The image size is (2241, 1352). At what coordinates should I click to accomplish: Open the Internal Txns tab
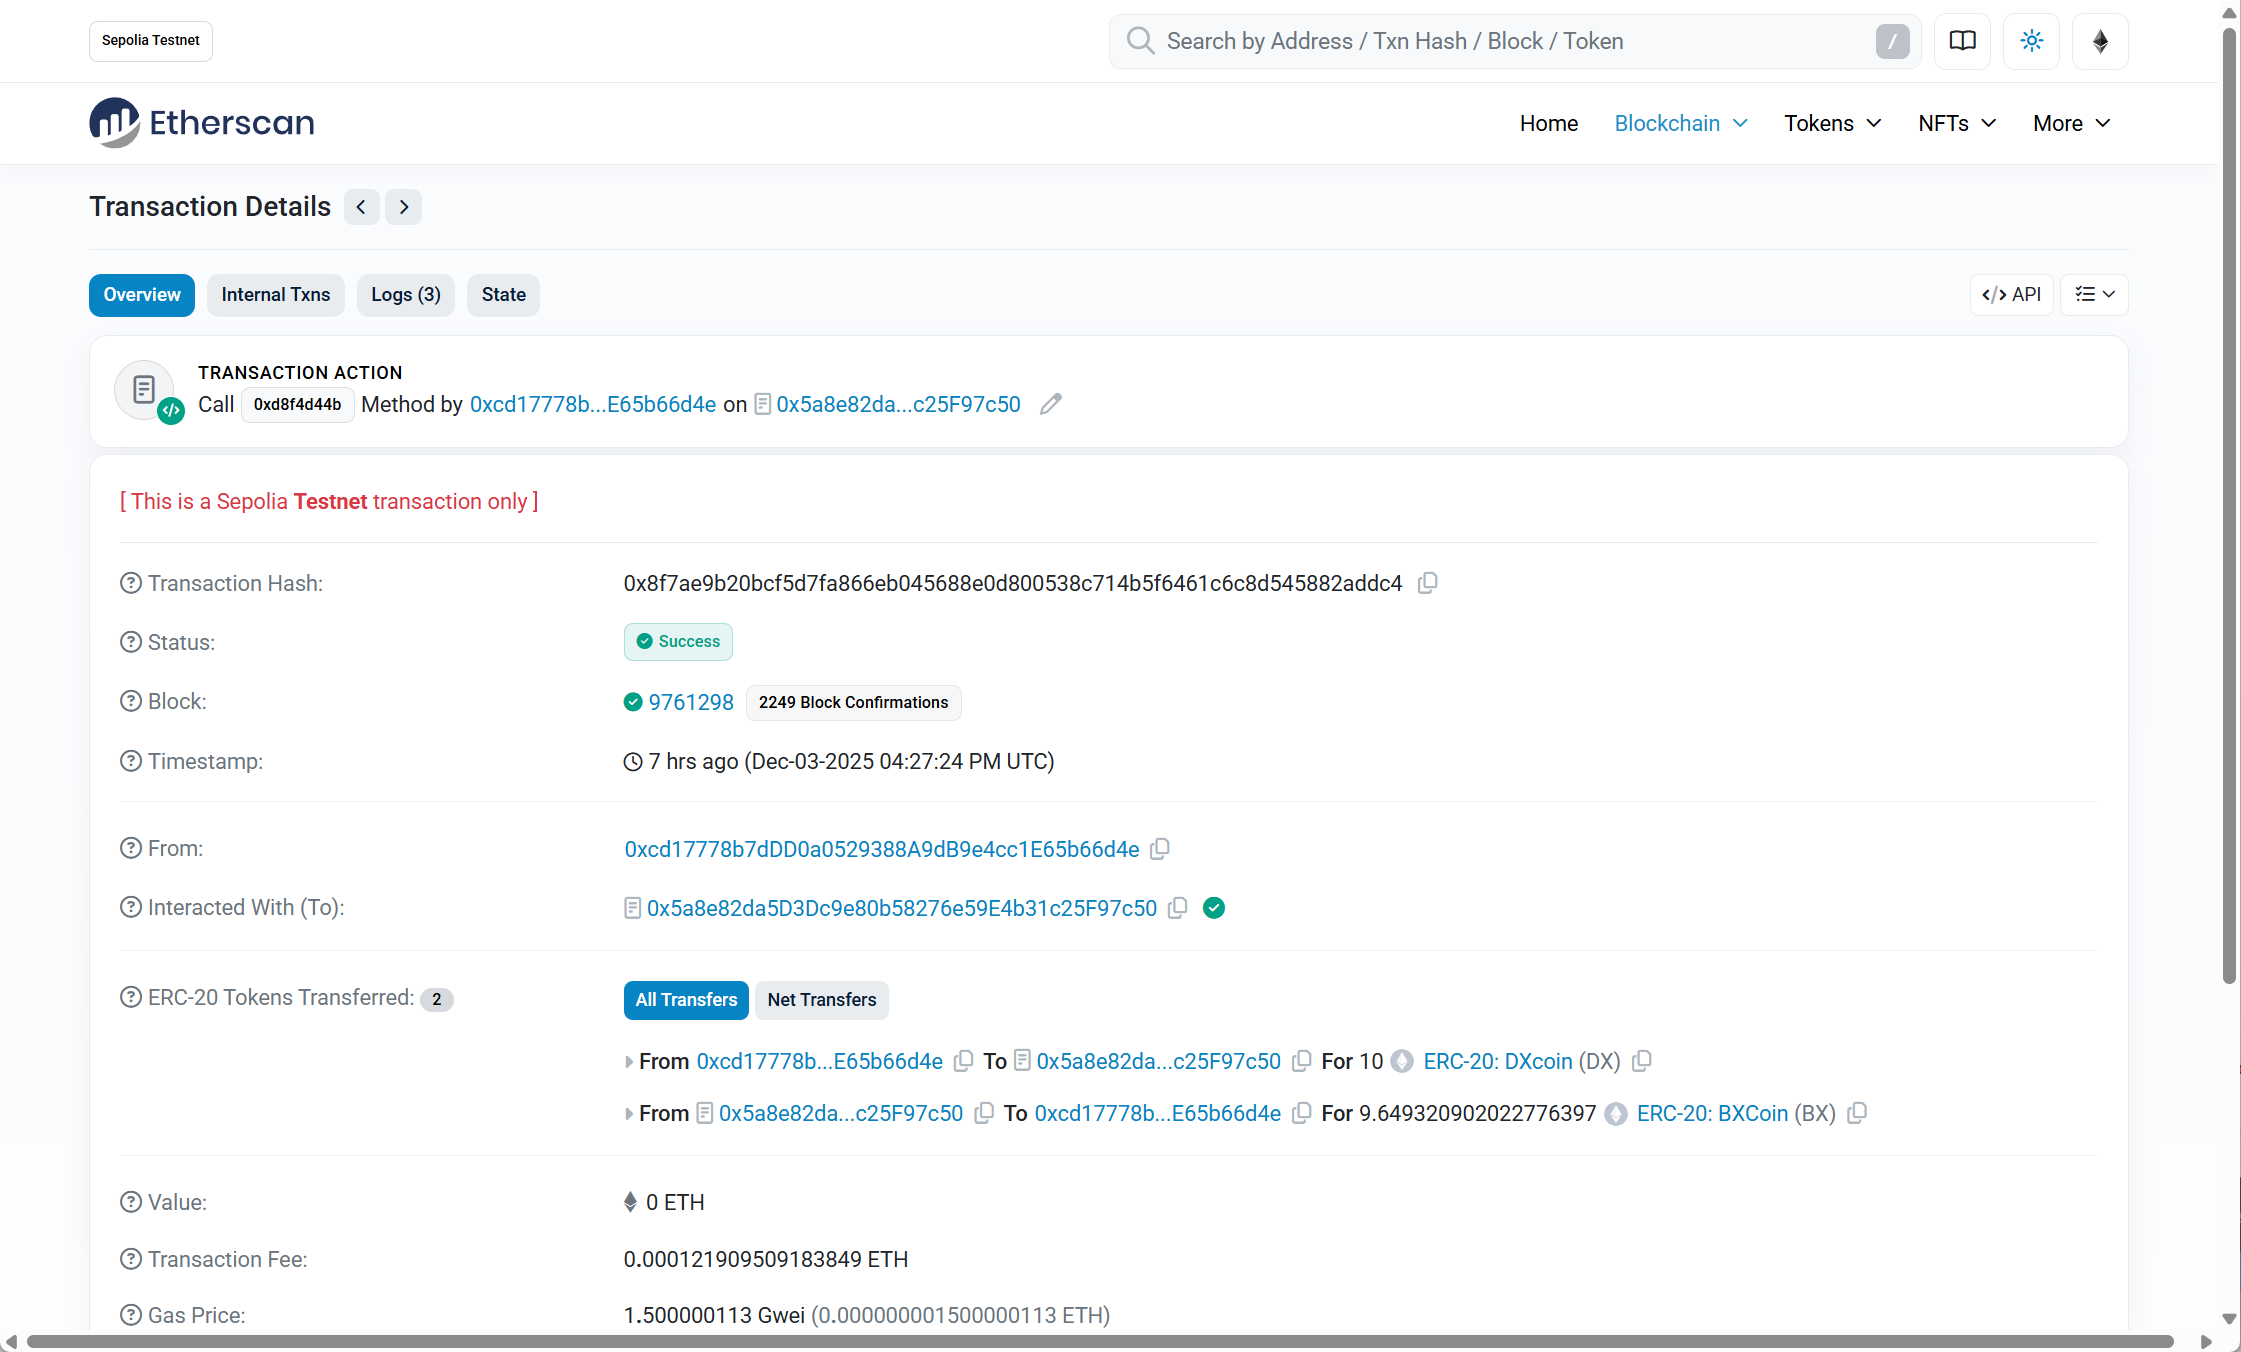coord(275,295)
